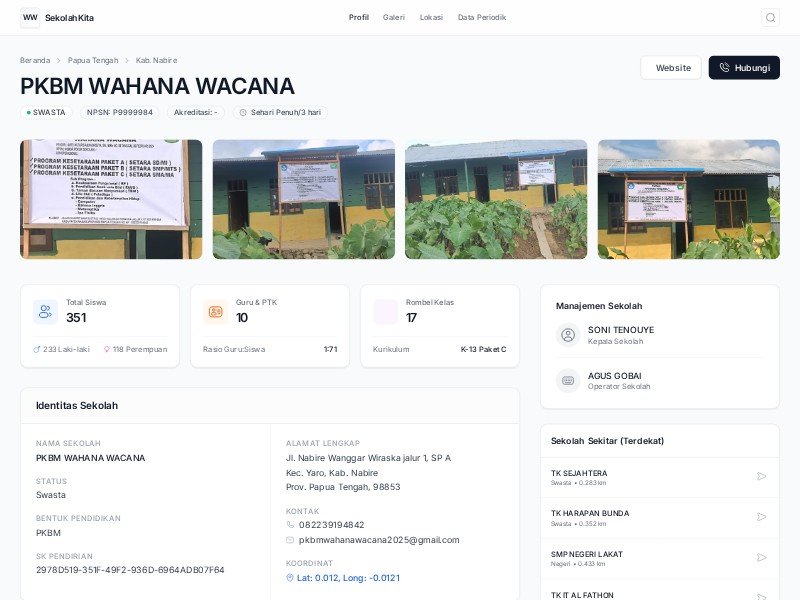View the last school building photo

[x=688, y=199]
